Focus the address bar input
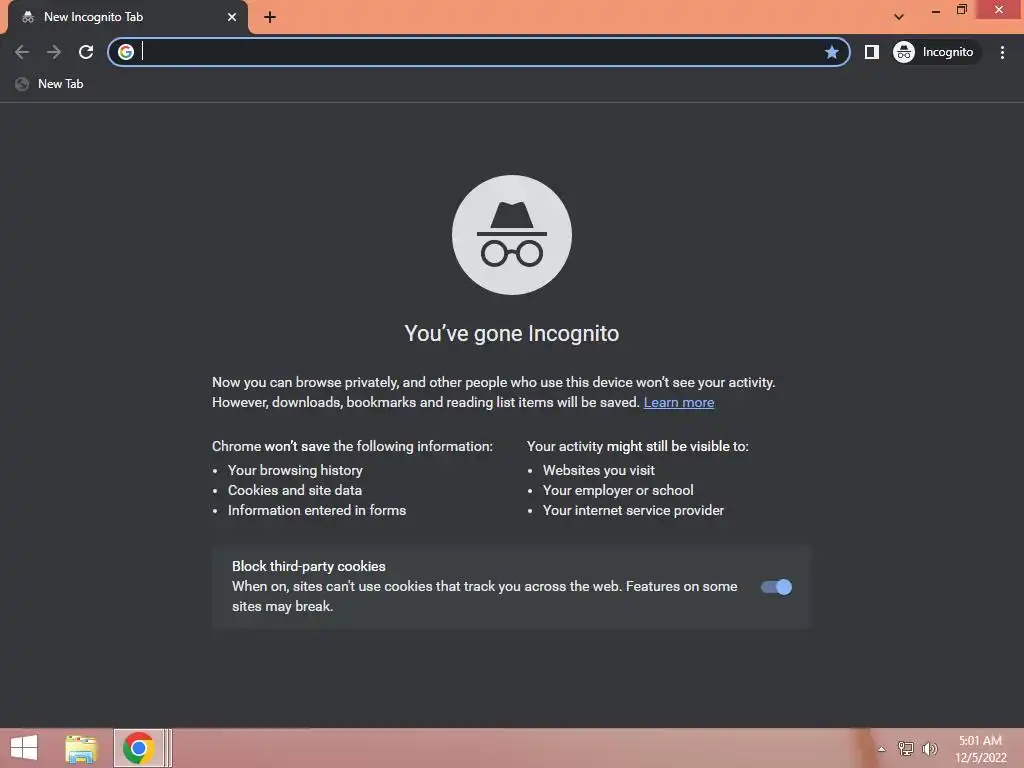1024x768 pixels. [x=480, y=52]
